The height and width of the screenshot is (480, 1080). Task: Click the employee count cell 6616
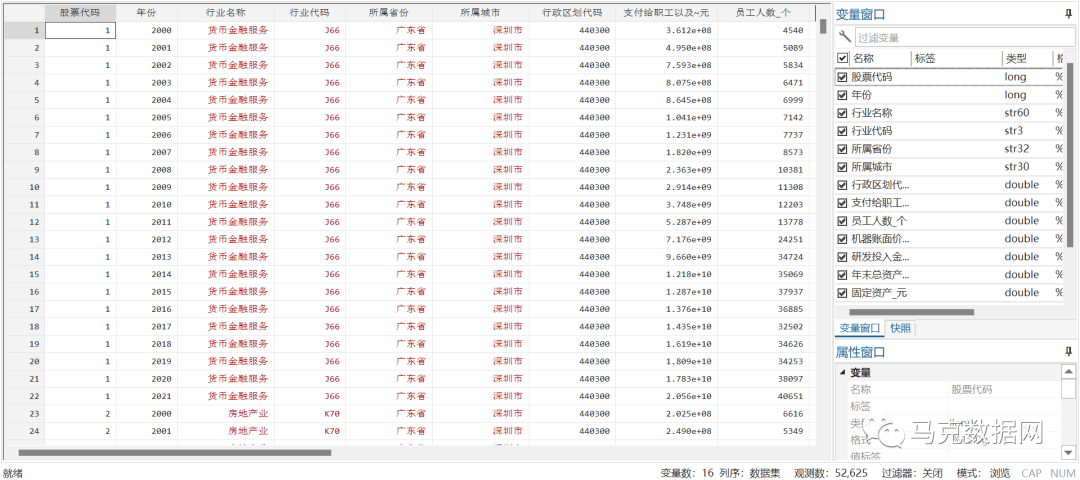click(x=763, y=414)
